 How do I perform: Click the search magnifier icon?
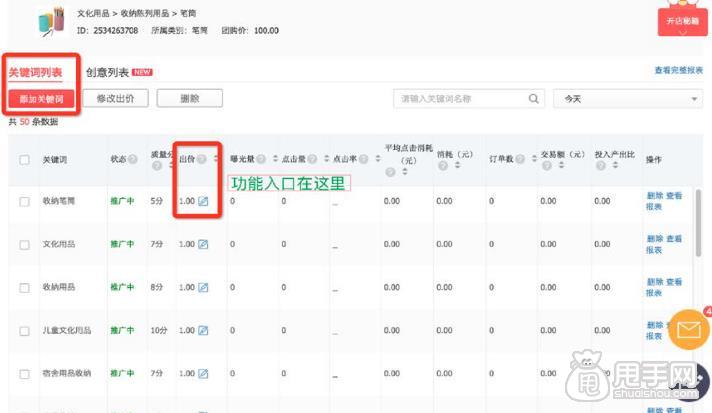coord(534,99)
